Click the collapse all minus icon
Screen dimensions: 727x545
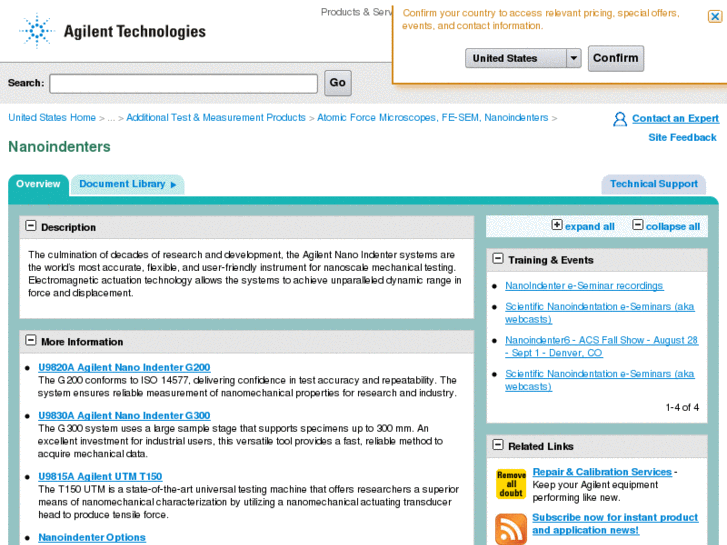click(x=638, y=225)
